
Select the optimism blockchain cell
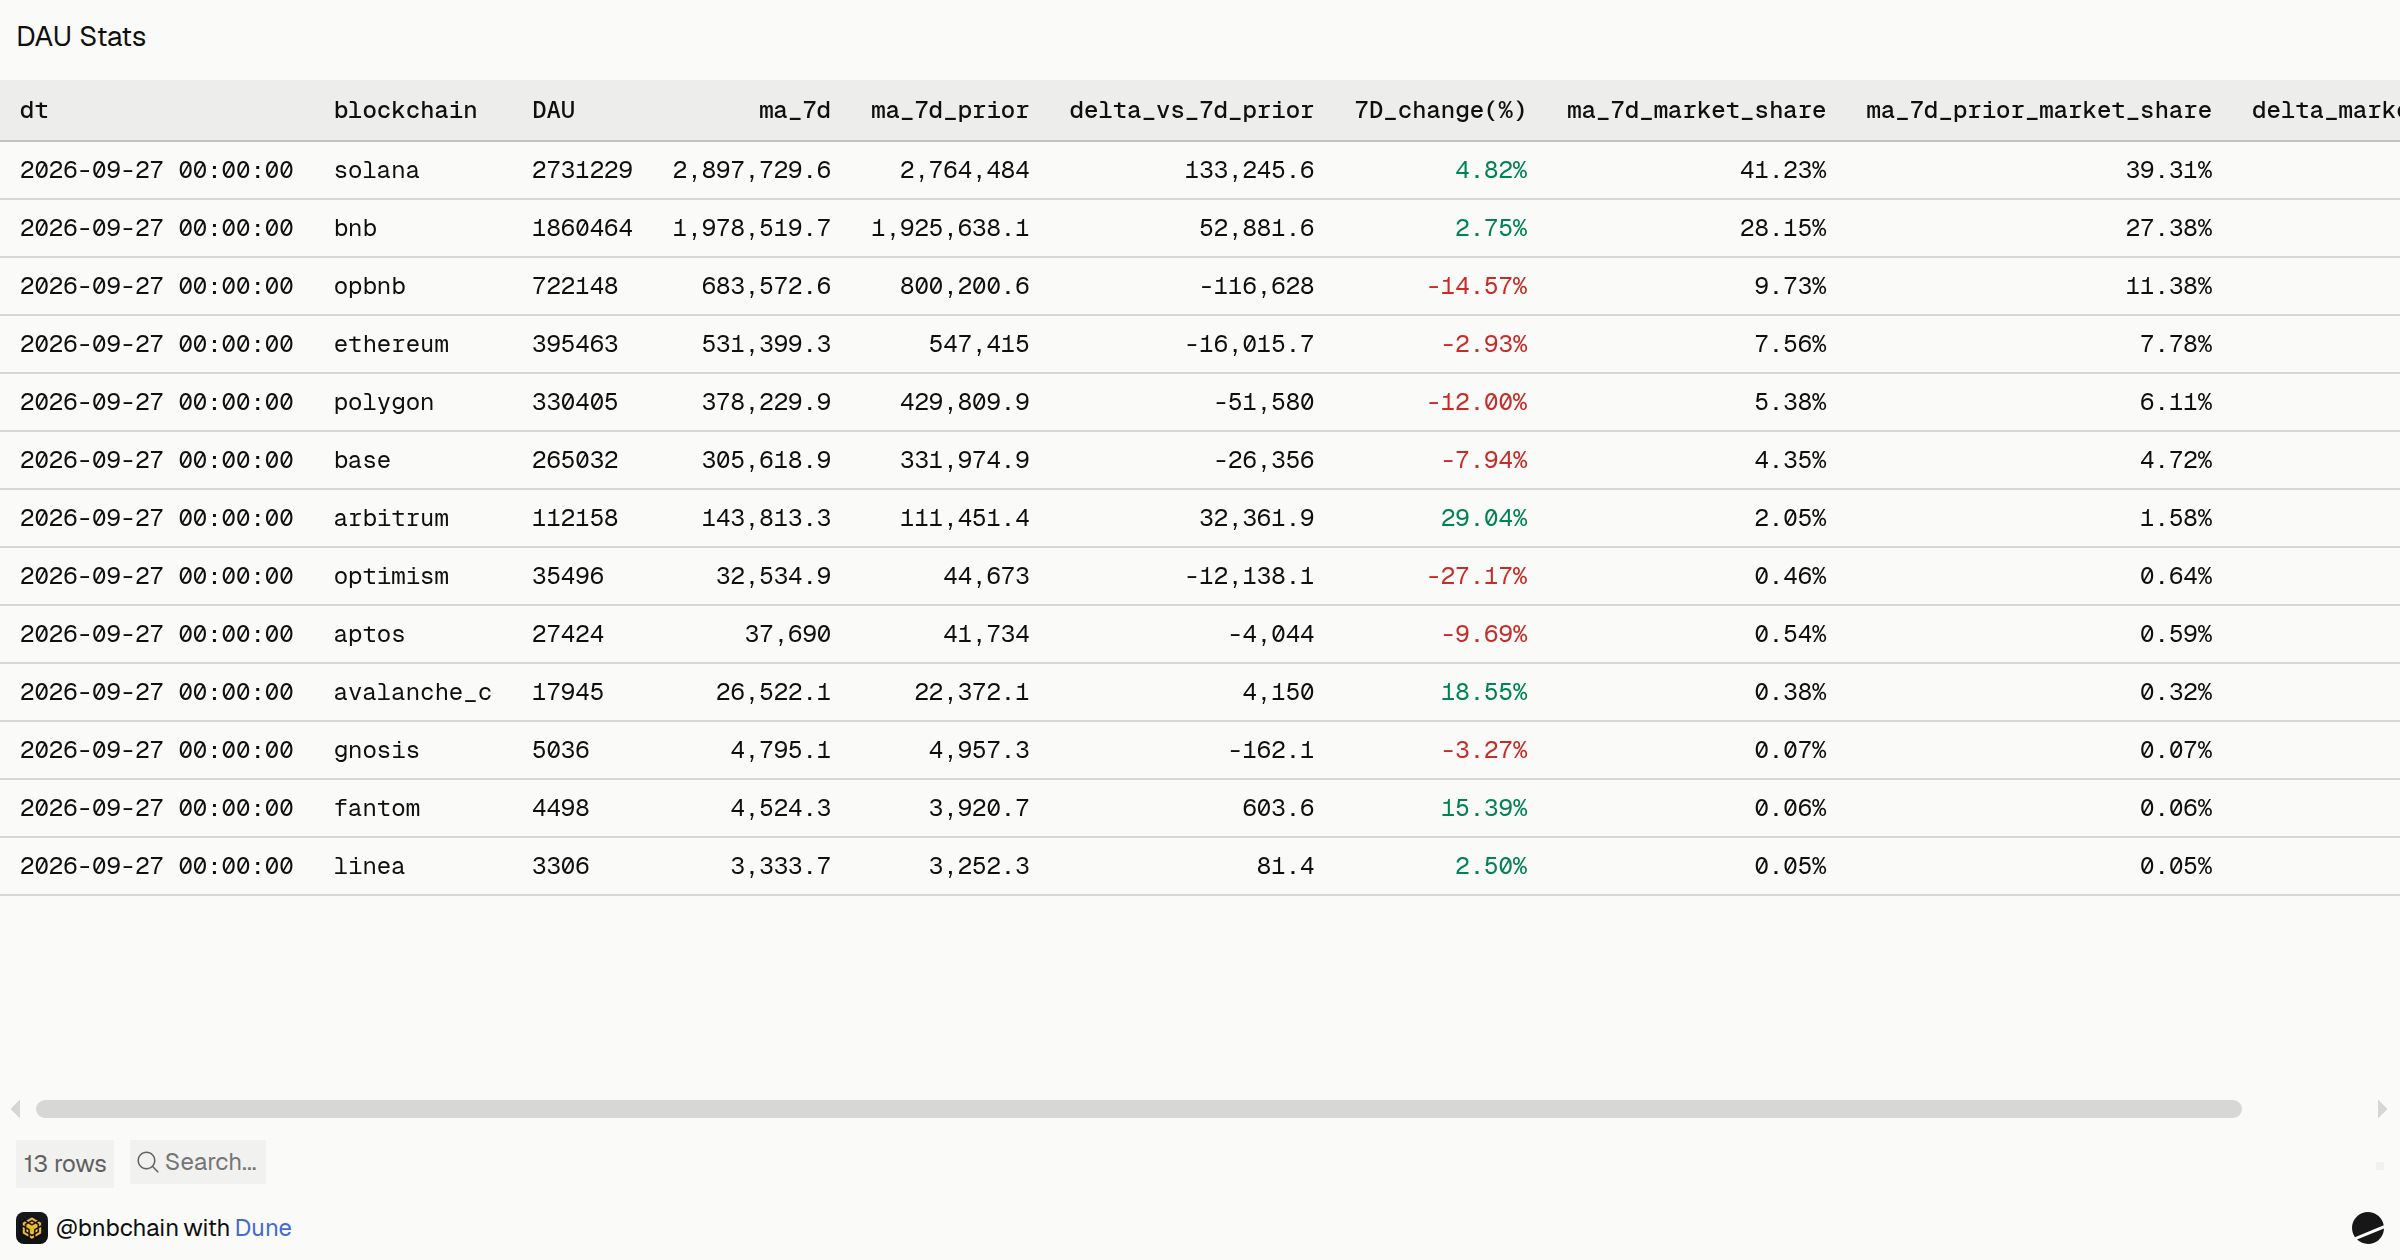click(x=391, y=576)
